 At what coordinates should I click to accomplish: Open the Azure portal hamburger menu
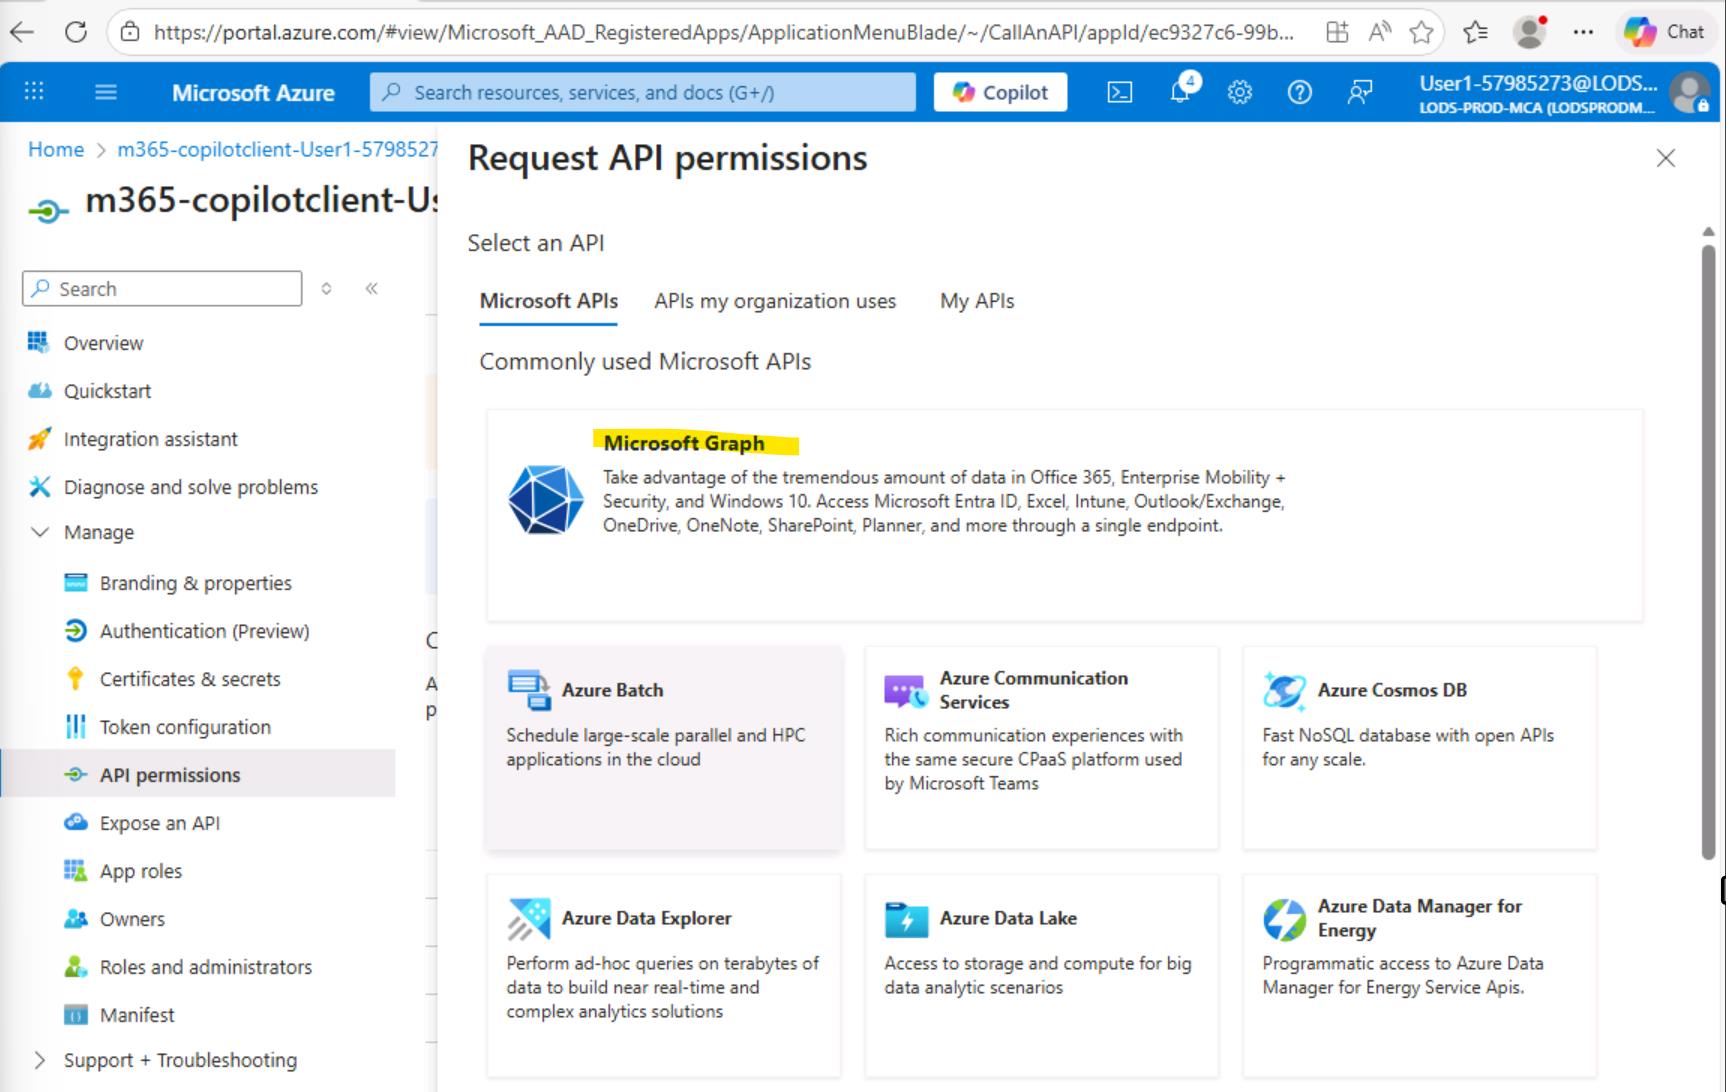pos(105,93)
